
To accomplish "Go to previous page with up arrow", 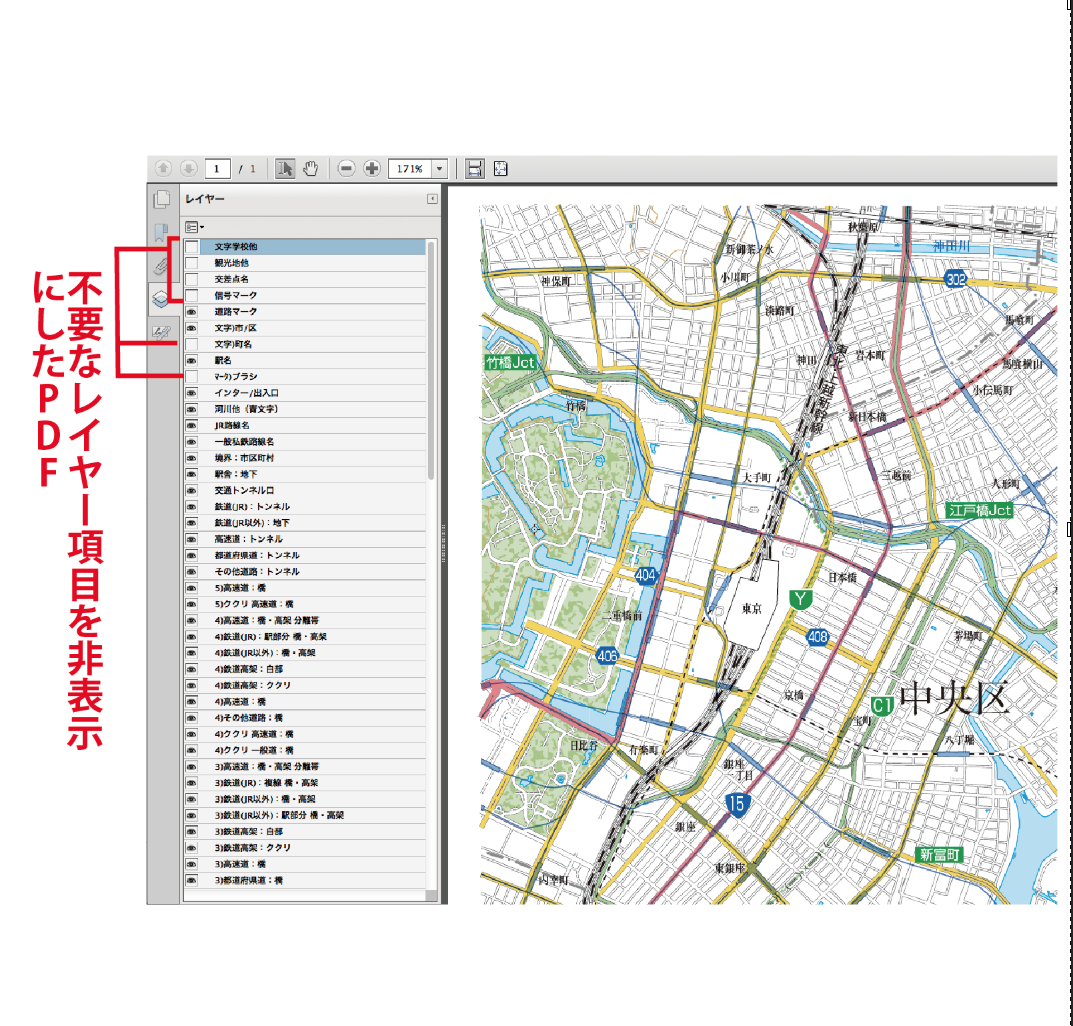I will point(163,168).
